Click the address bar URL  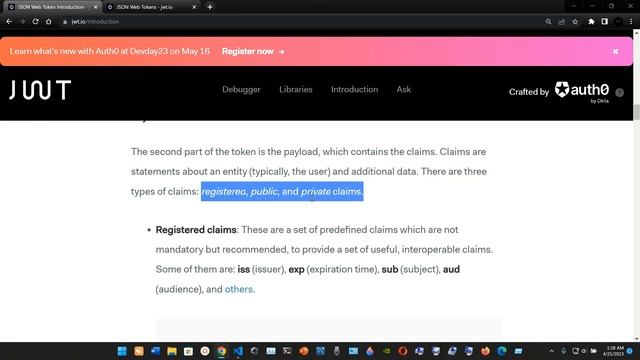click(x=95, y=22)
